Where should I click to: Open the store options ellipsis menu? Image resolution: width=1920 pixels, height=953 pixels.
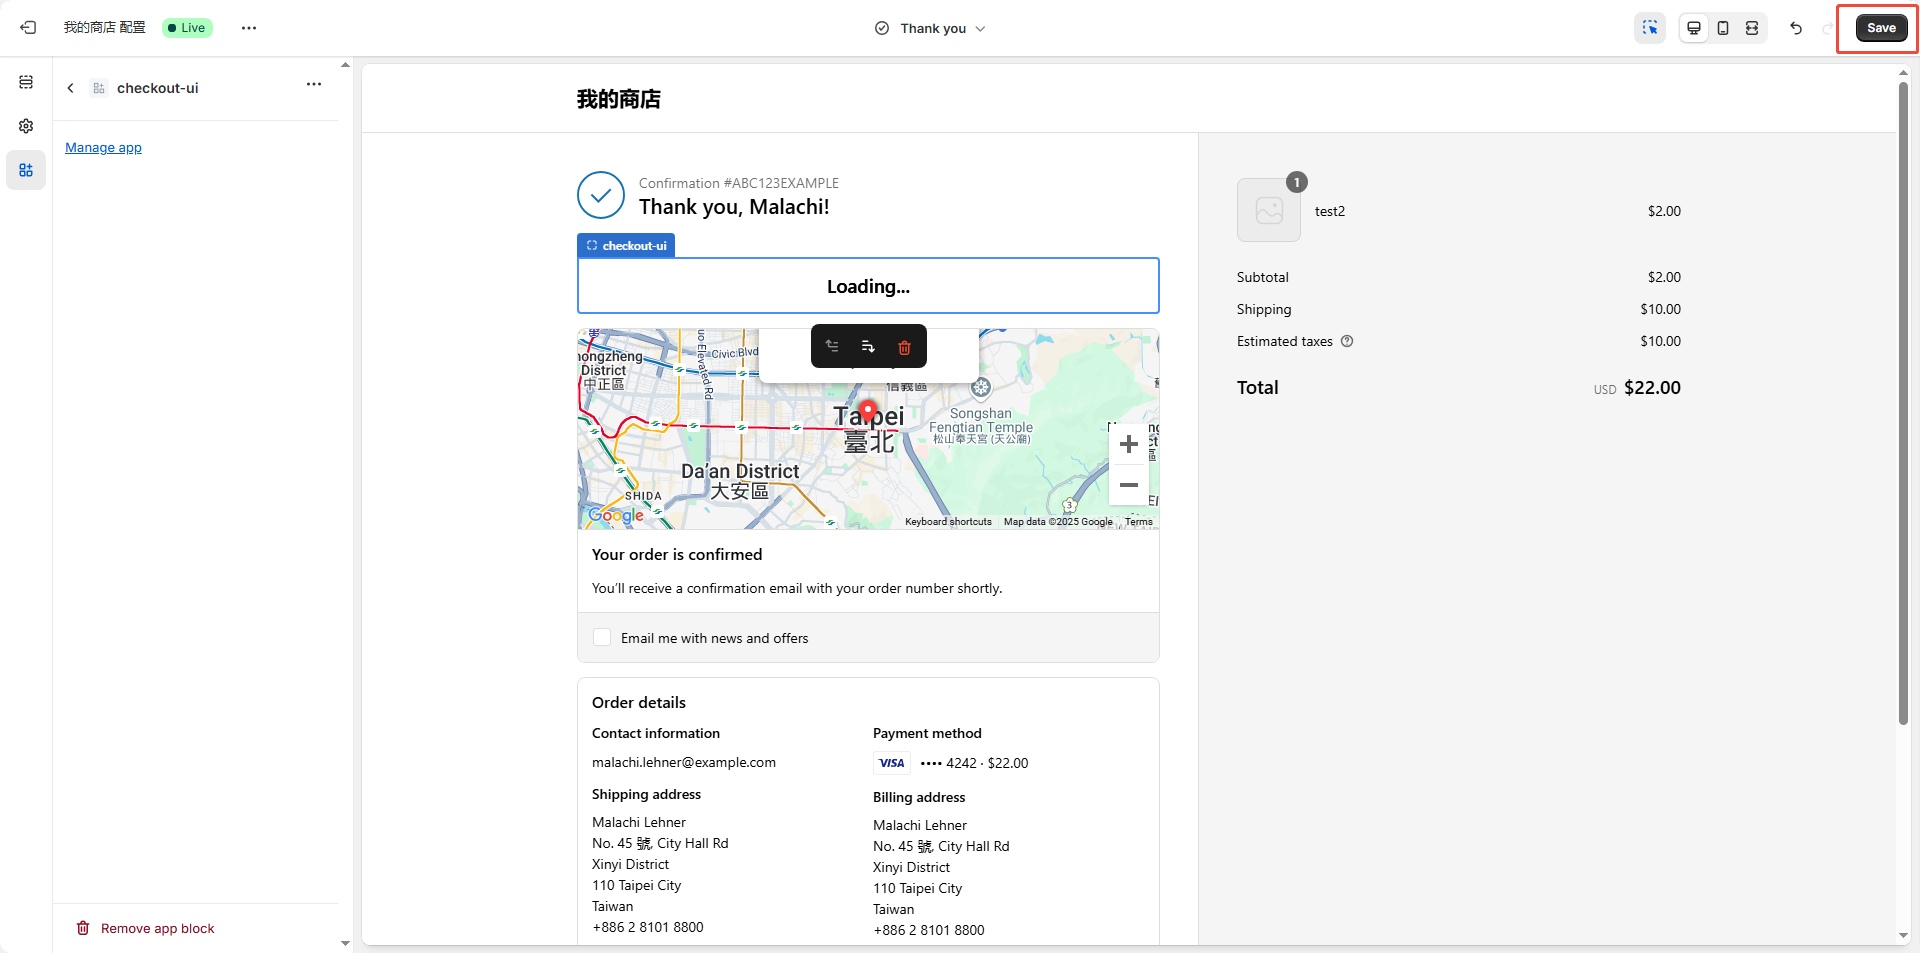pyautogui.click(x=249, y=28)
